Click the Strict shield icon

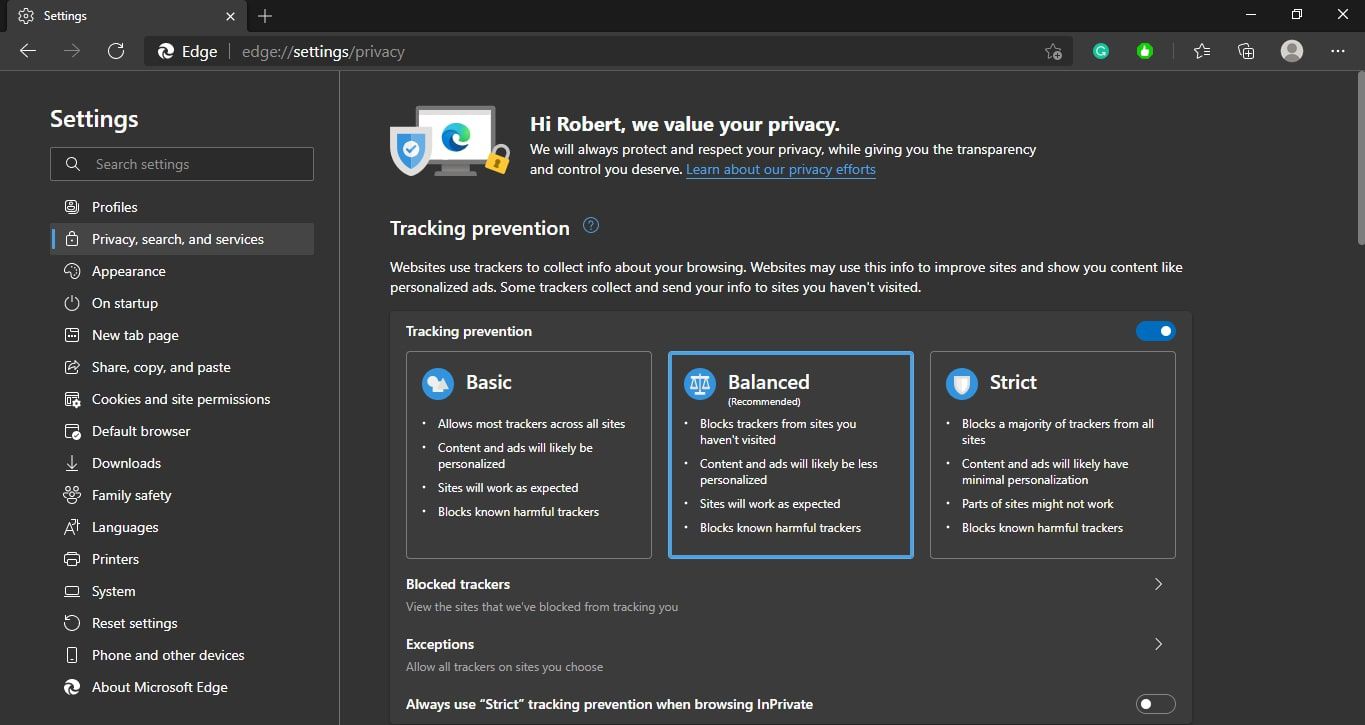pyautogui.click(x=962, y=383)
